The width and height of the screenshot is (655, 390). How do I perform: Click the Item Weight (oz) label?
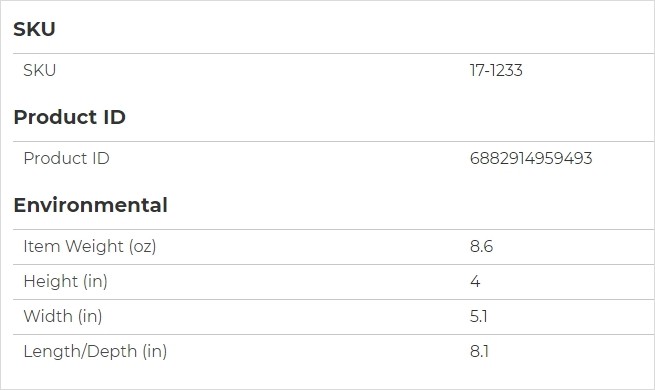[90, 246]
